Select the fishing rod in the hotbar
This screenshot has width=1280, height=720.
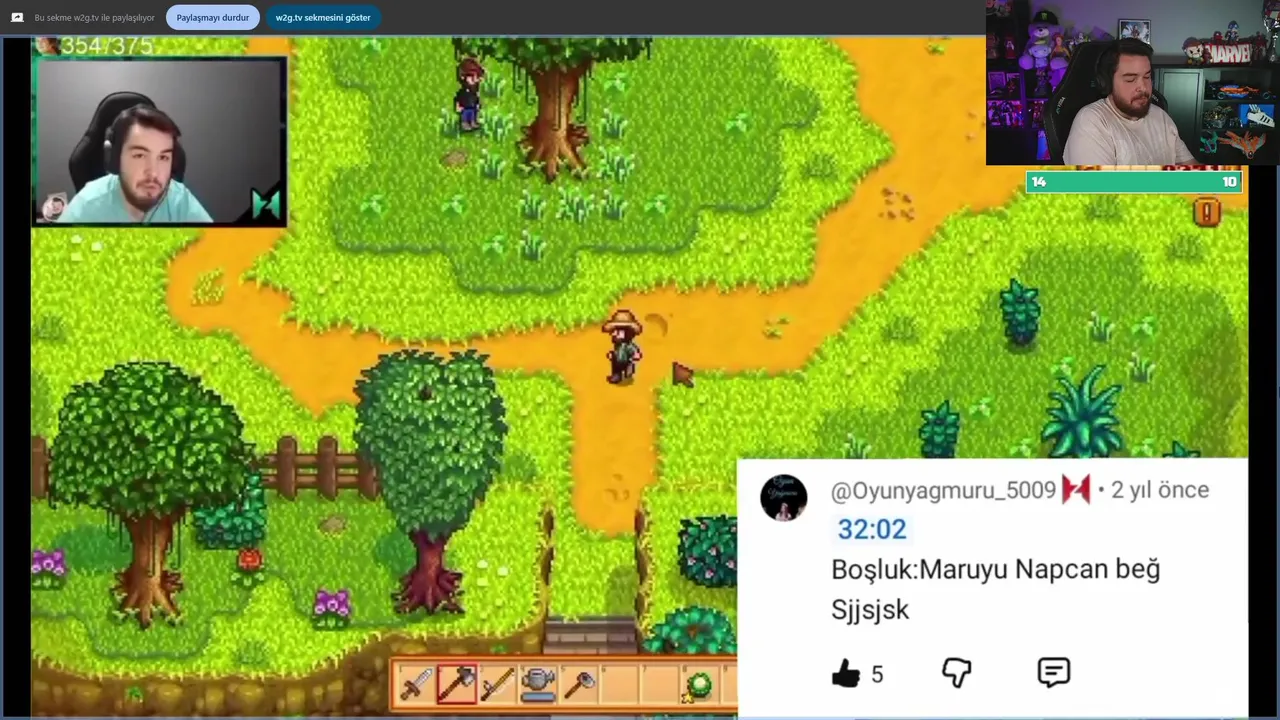point(497,684)
